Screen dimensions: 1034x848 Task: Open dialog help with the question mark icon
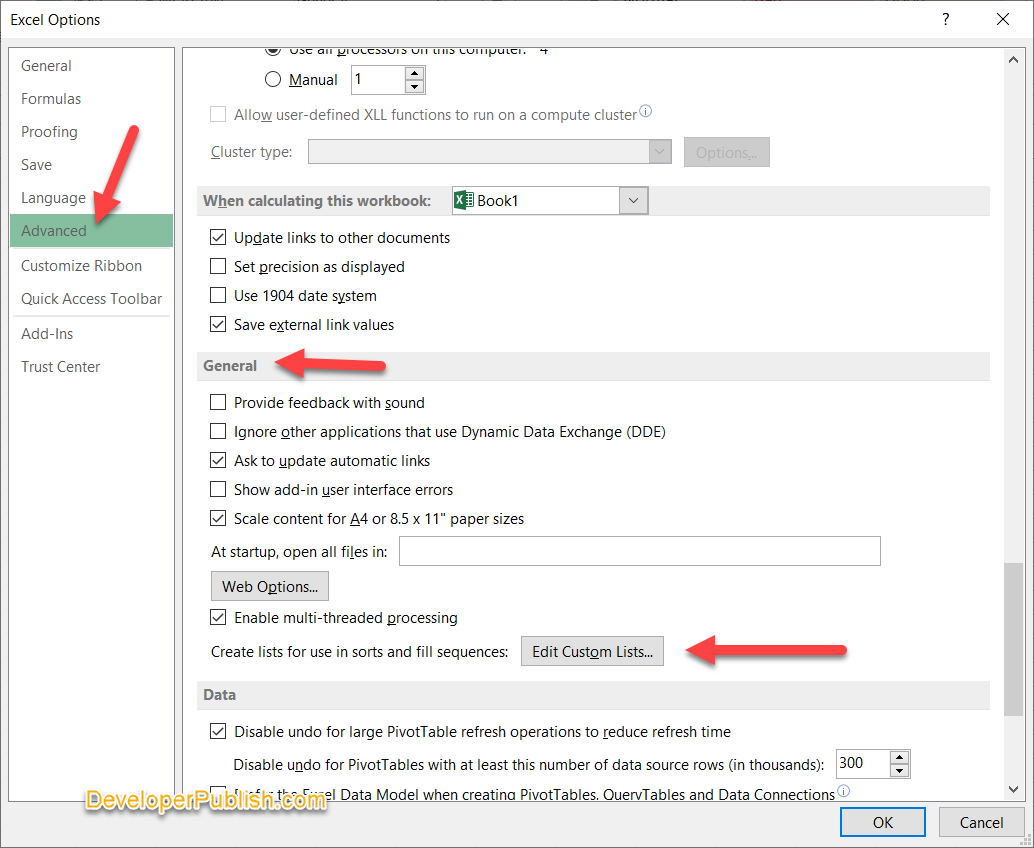(x=945, y=19)
